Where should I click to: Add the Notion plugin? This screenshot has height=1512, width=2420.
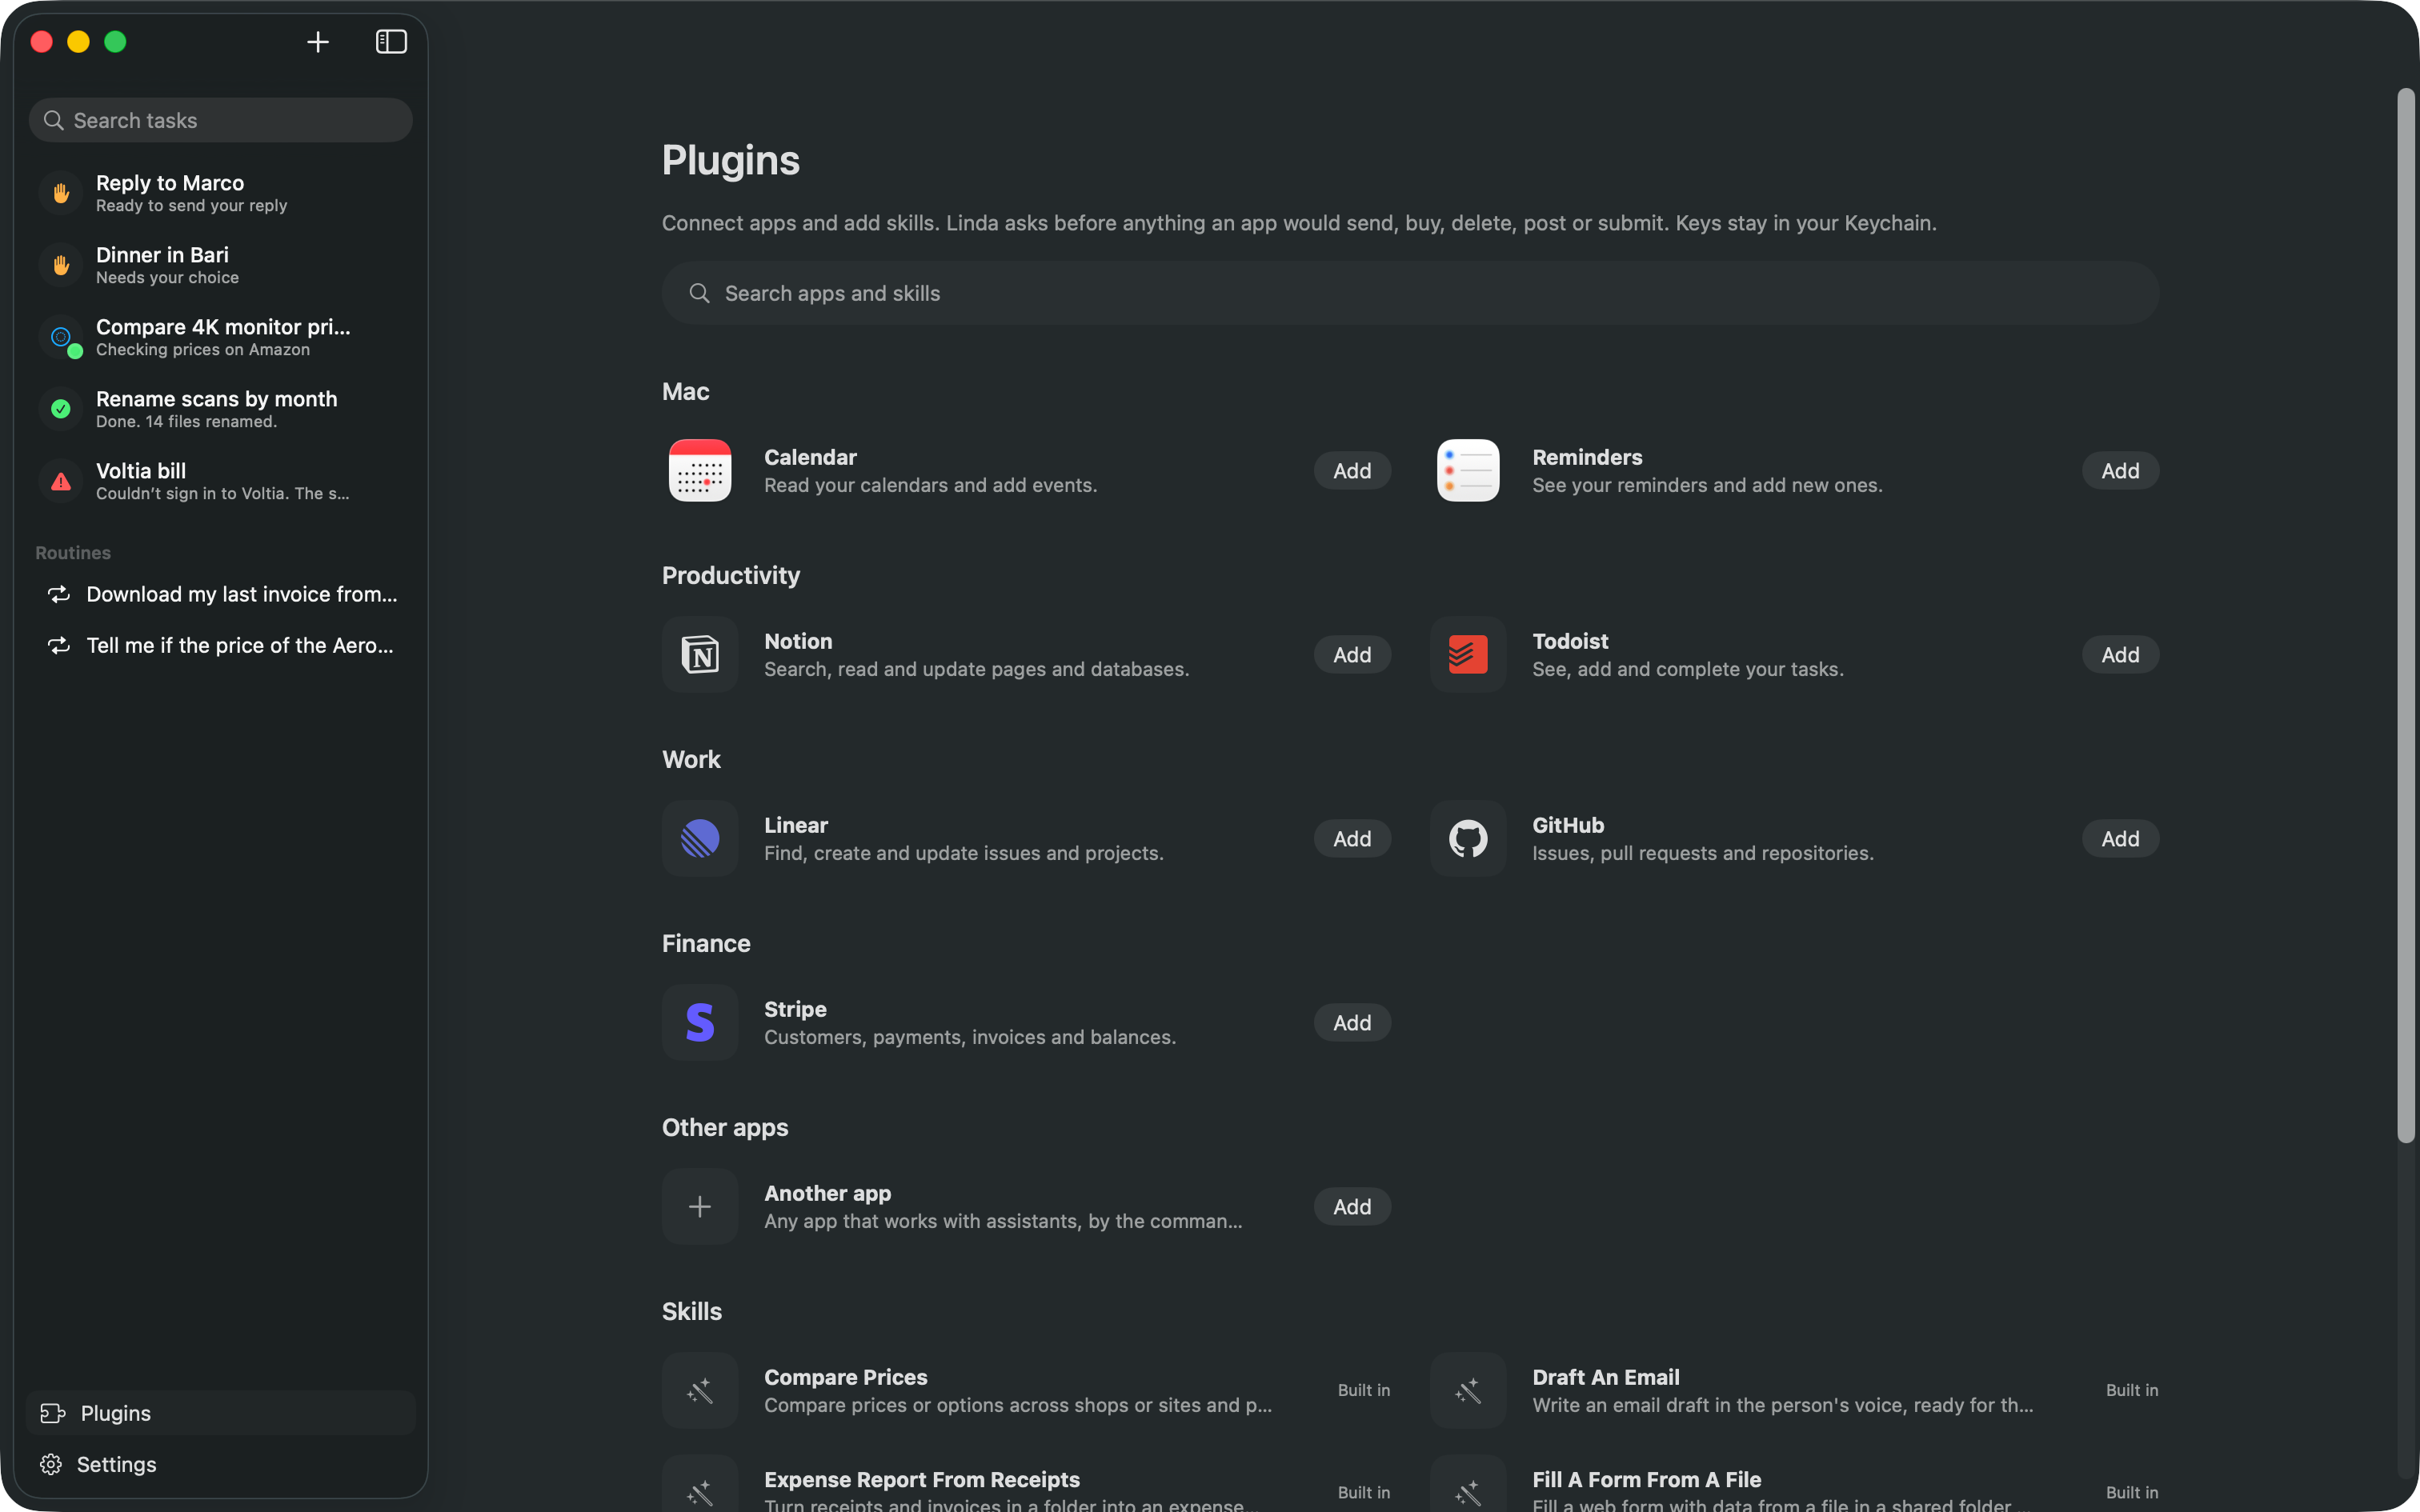pyautogui.click(x=1352, y=655)
